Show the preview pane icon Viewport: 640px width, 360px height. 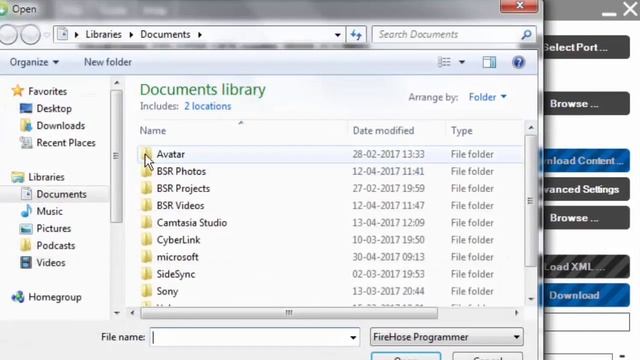[x=489, y=62]
